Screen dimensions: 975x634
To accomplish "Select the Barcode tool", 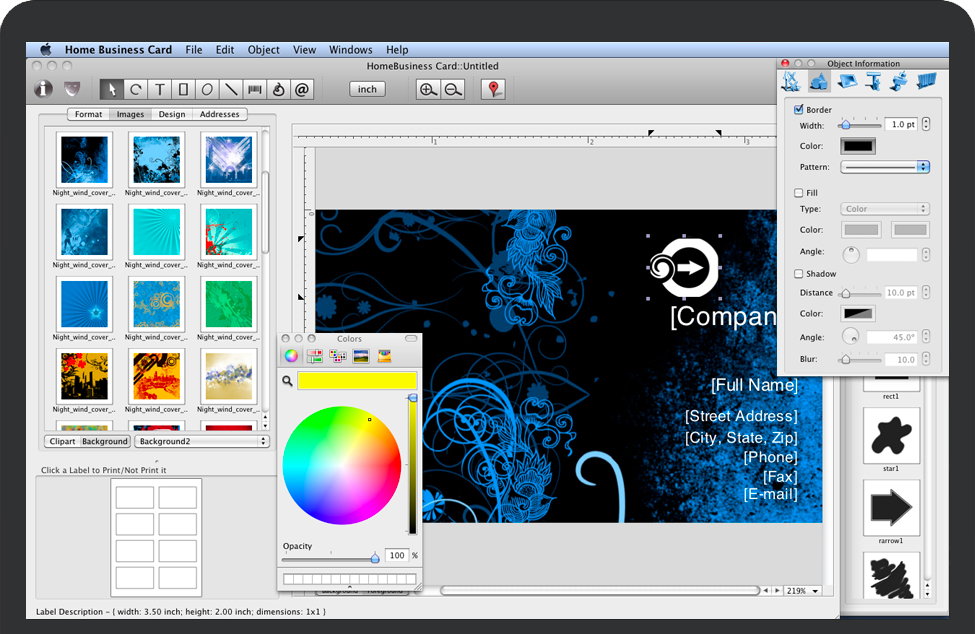I will (255, 89).
